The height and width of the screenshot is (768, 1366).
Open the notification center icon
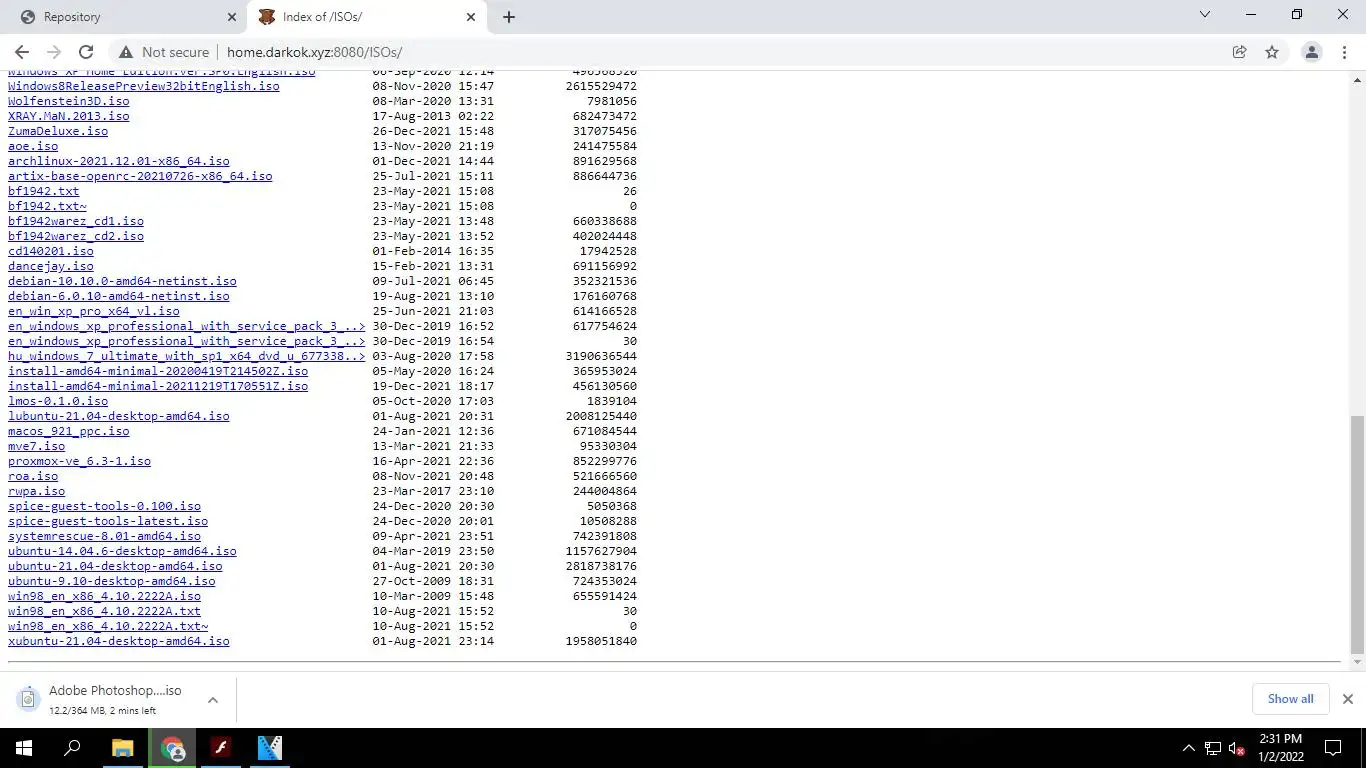[x=1333, y=748]
